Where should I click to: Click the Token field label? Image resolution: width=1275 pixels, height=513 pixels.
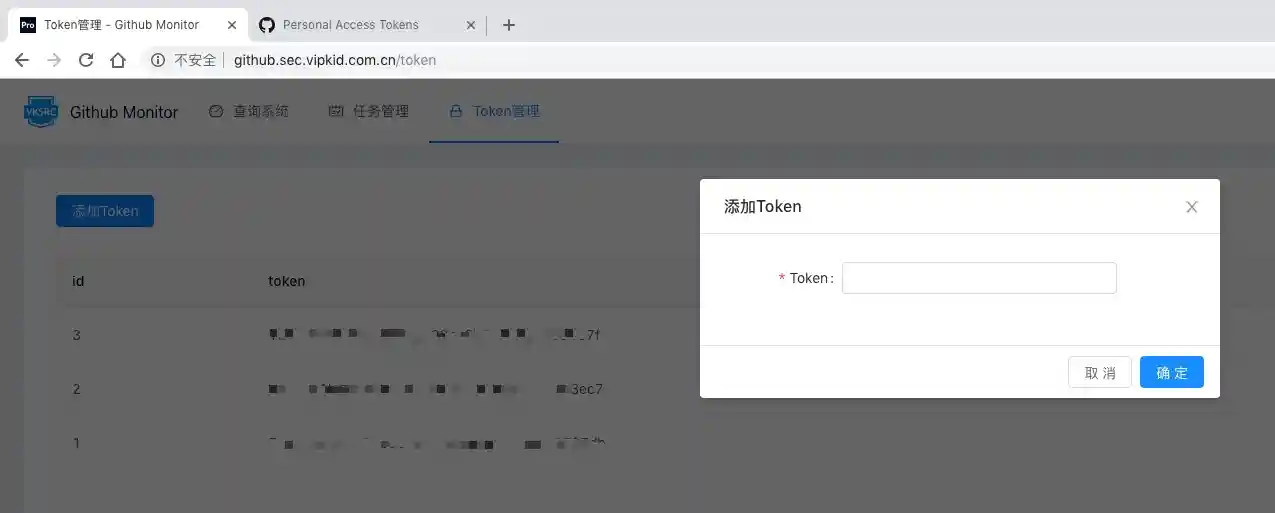(811, 278)
